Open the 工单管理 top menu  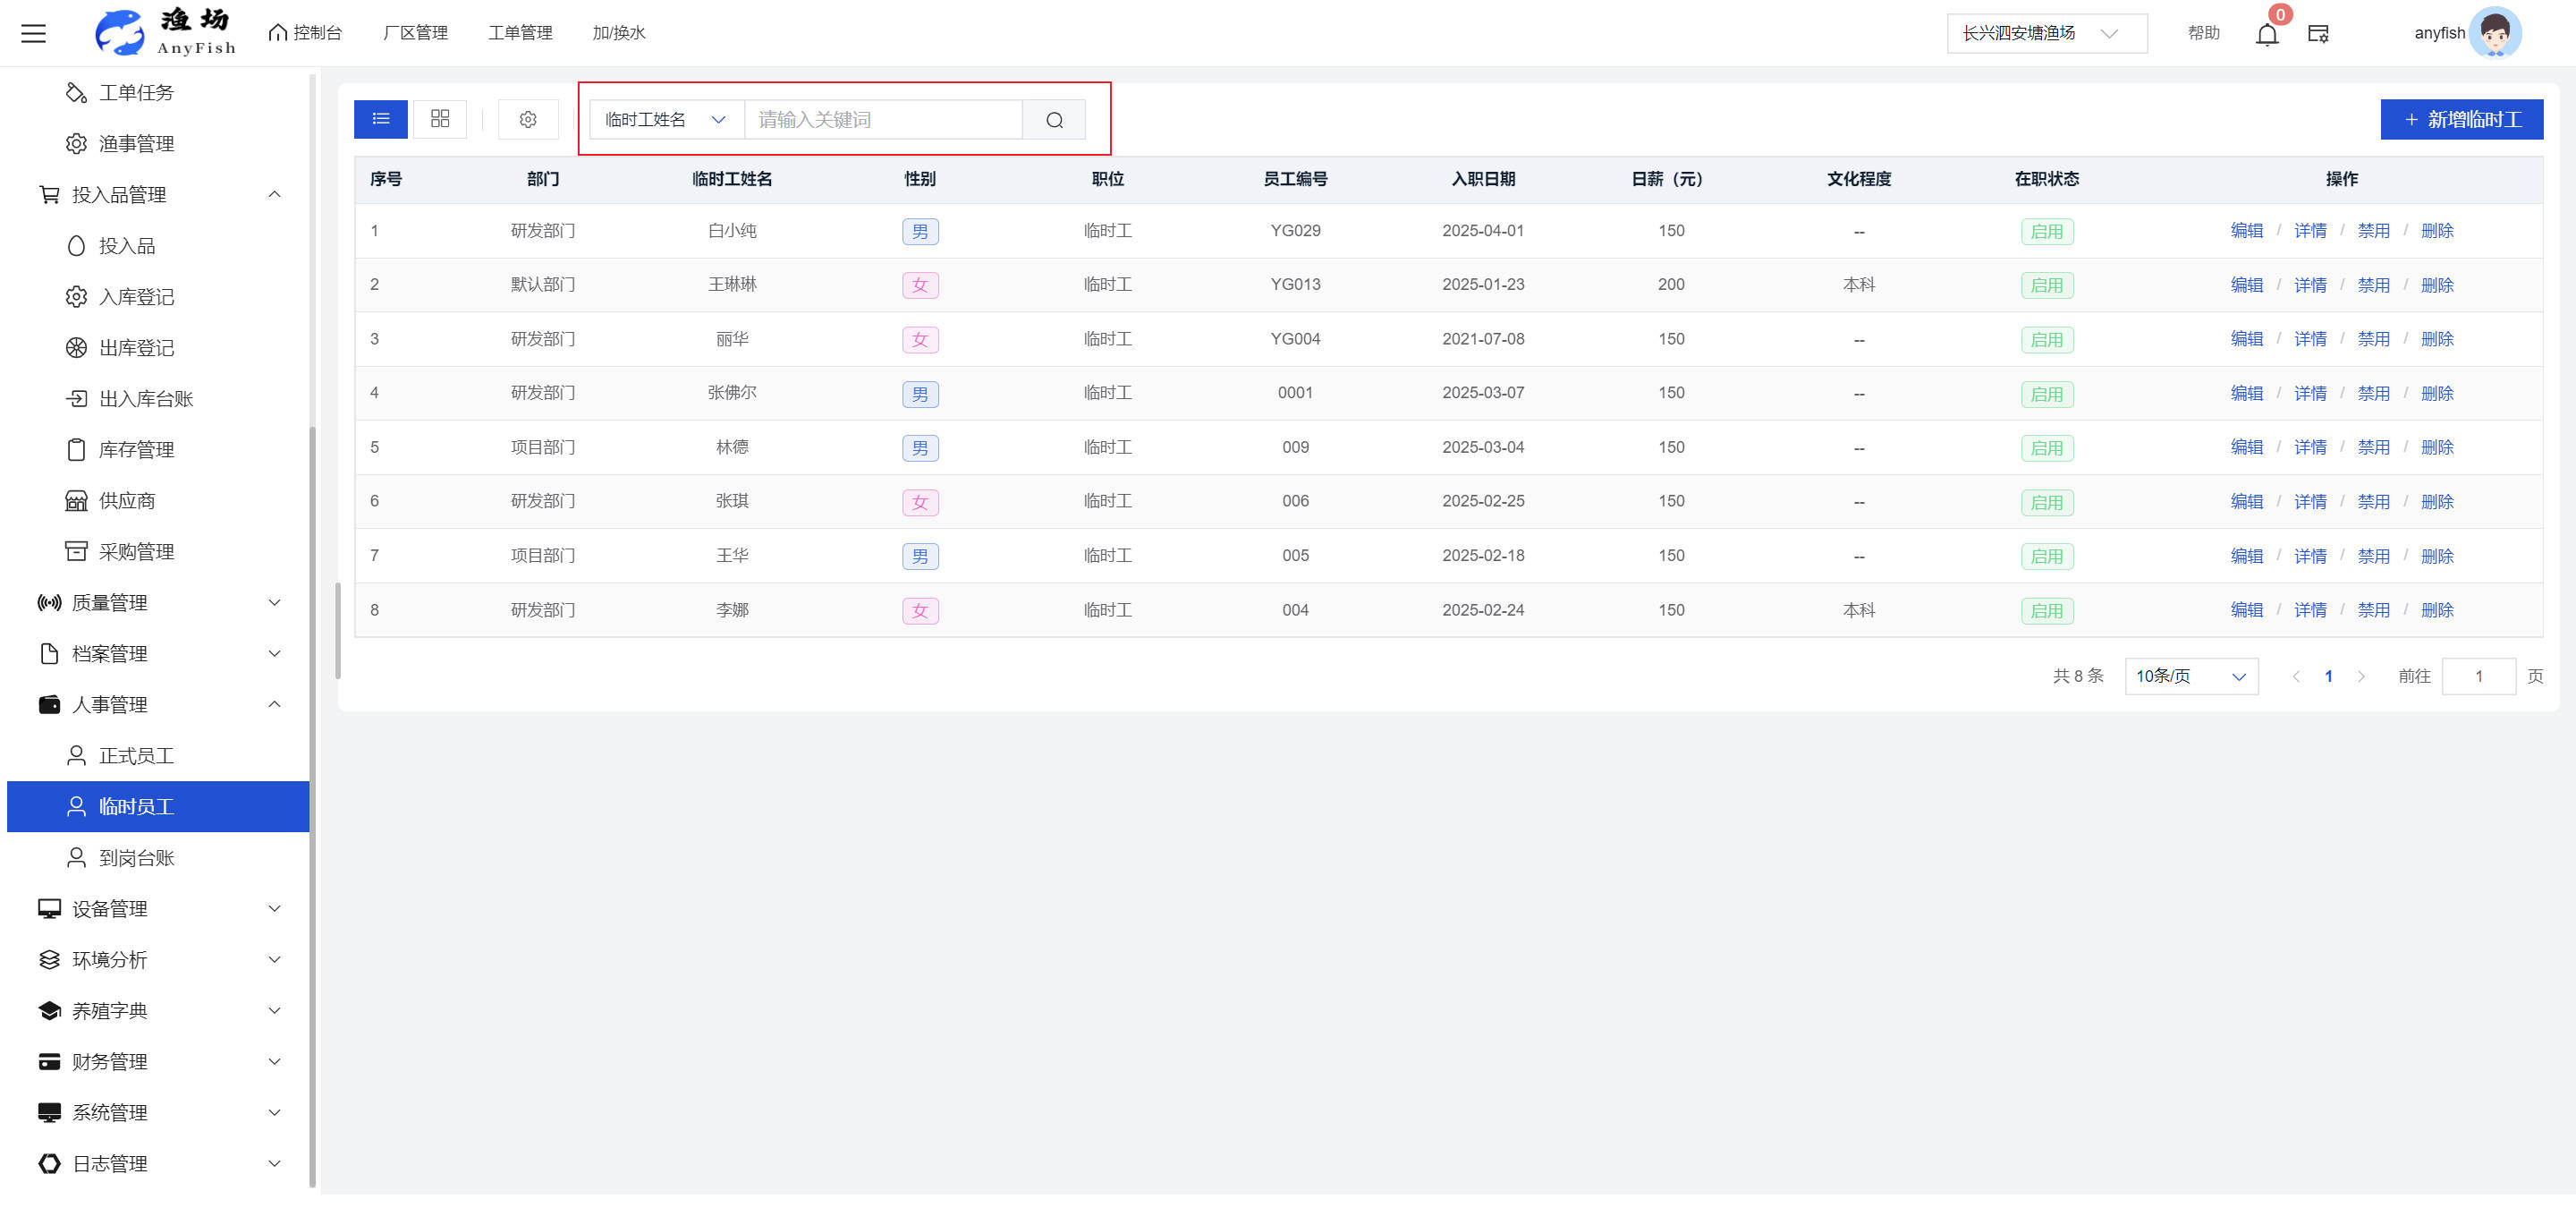point(520,33)
